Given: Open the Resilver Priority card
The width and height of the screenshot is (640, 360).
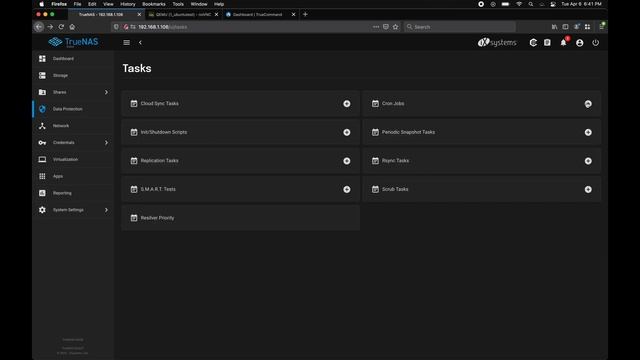Looking at the screenshot, I should [240, 218].
